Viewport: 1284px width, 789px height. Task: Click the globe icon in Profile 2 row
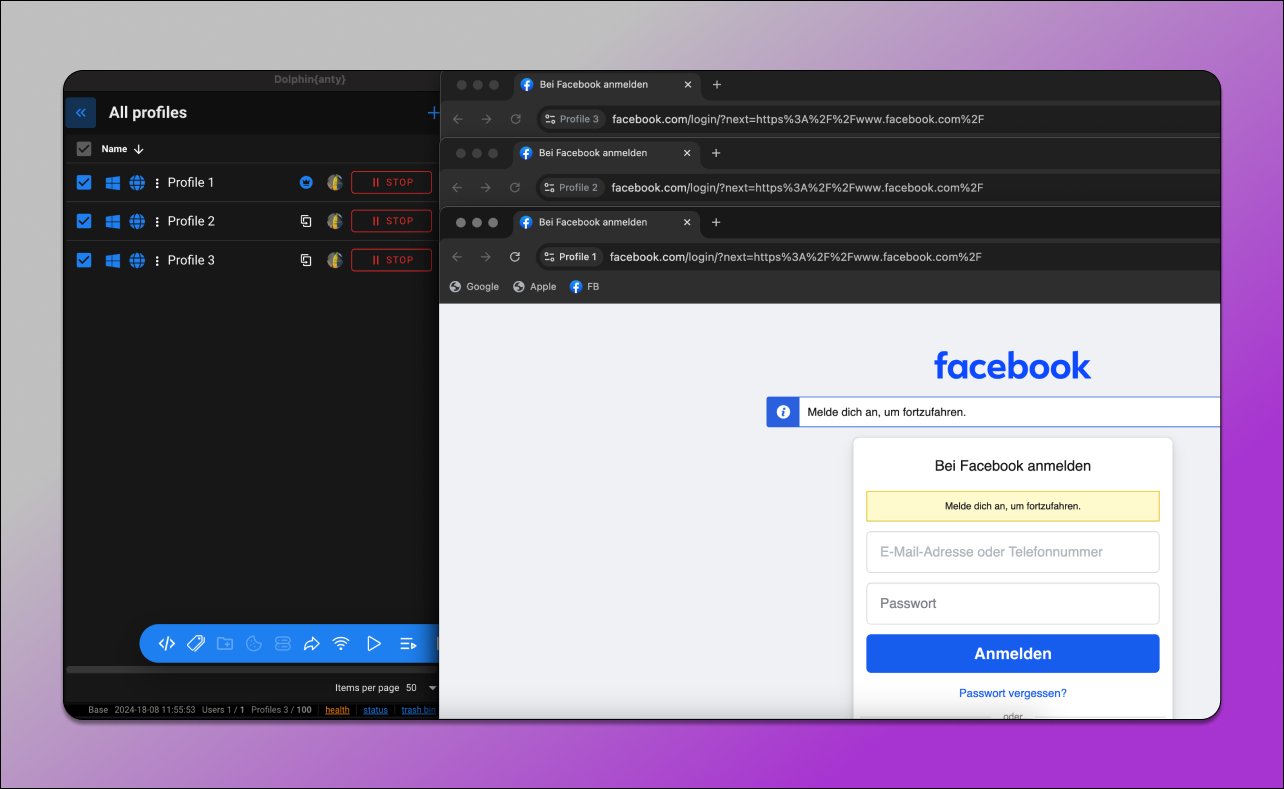coord(137,222)
